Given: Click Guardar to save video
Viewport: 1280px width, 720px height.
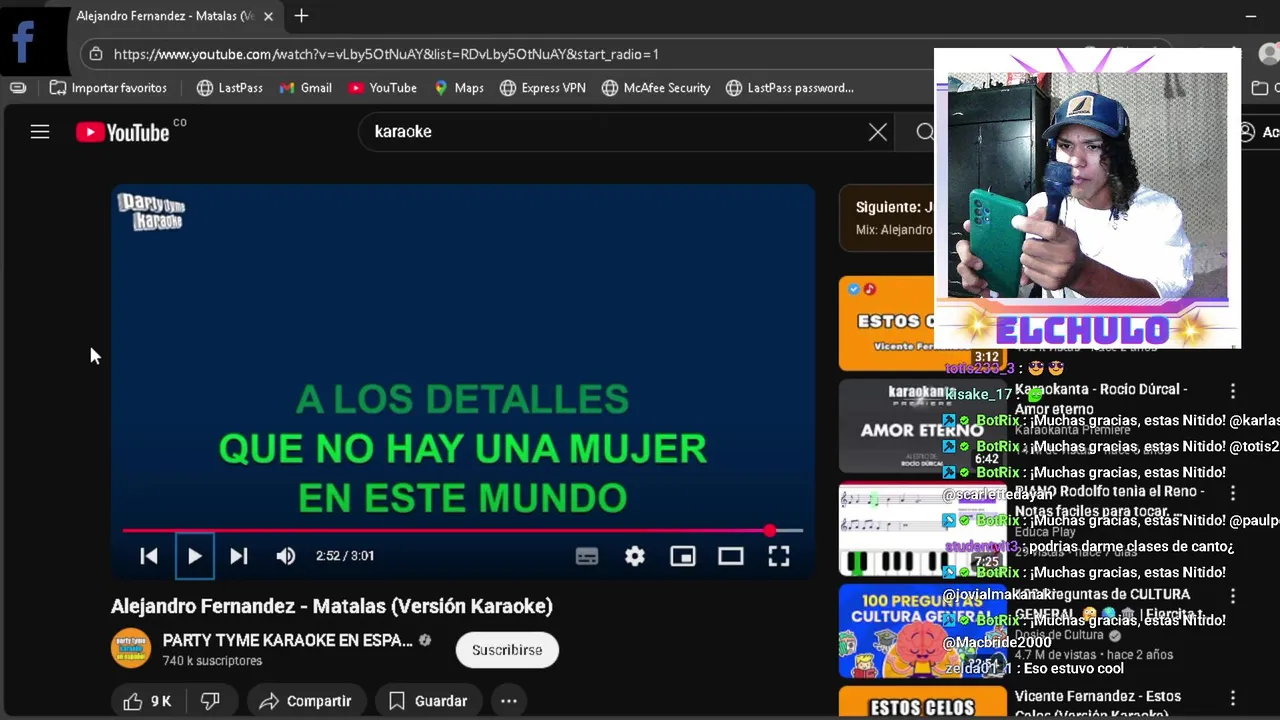Looking at the screenshot, I should (428, 702).
